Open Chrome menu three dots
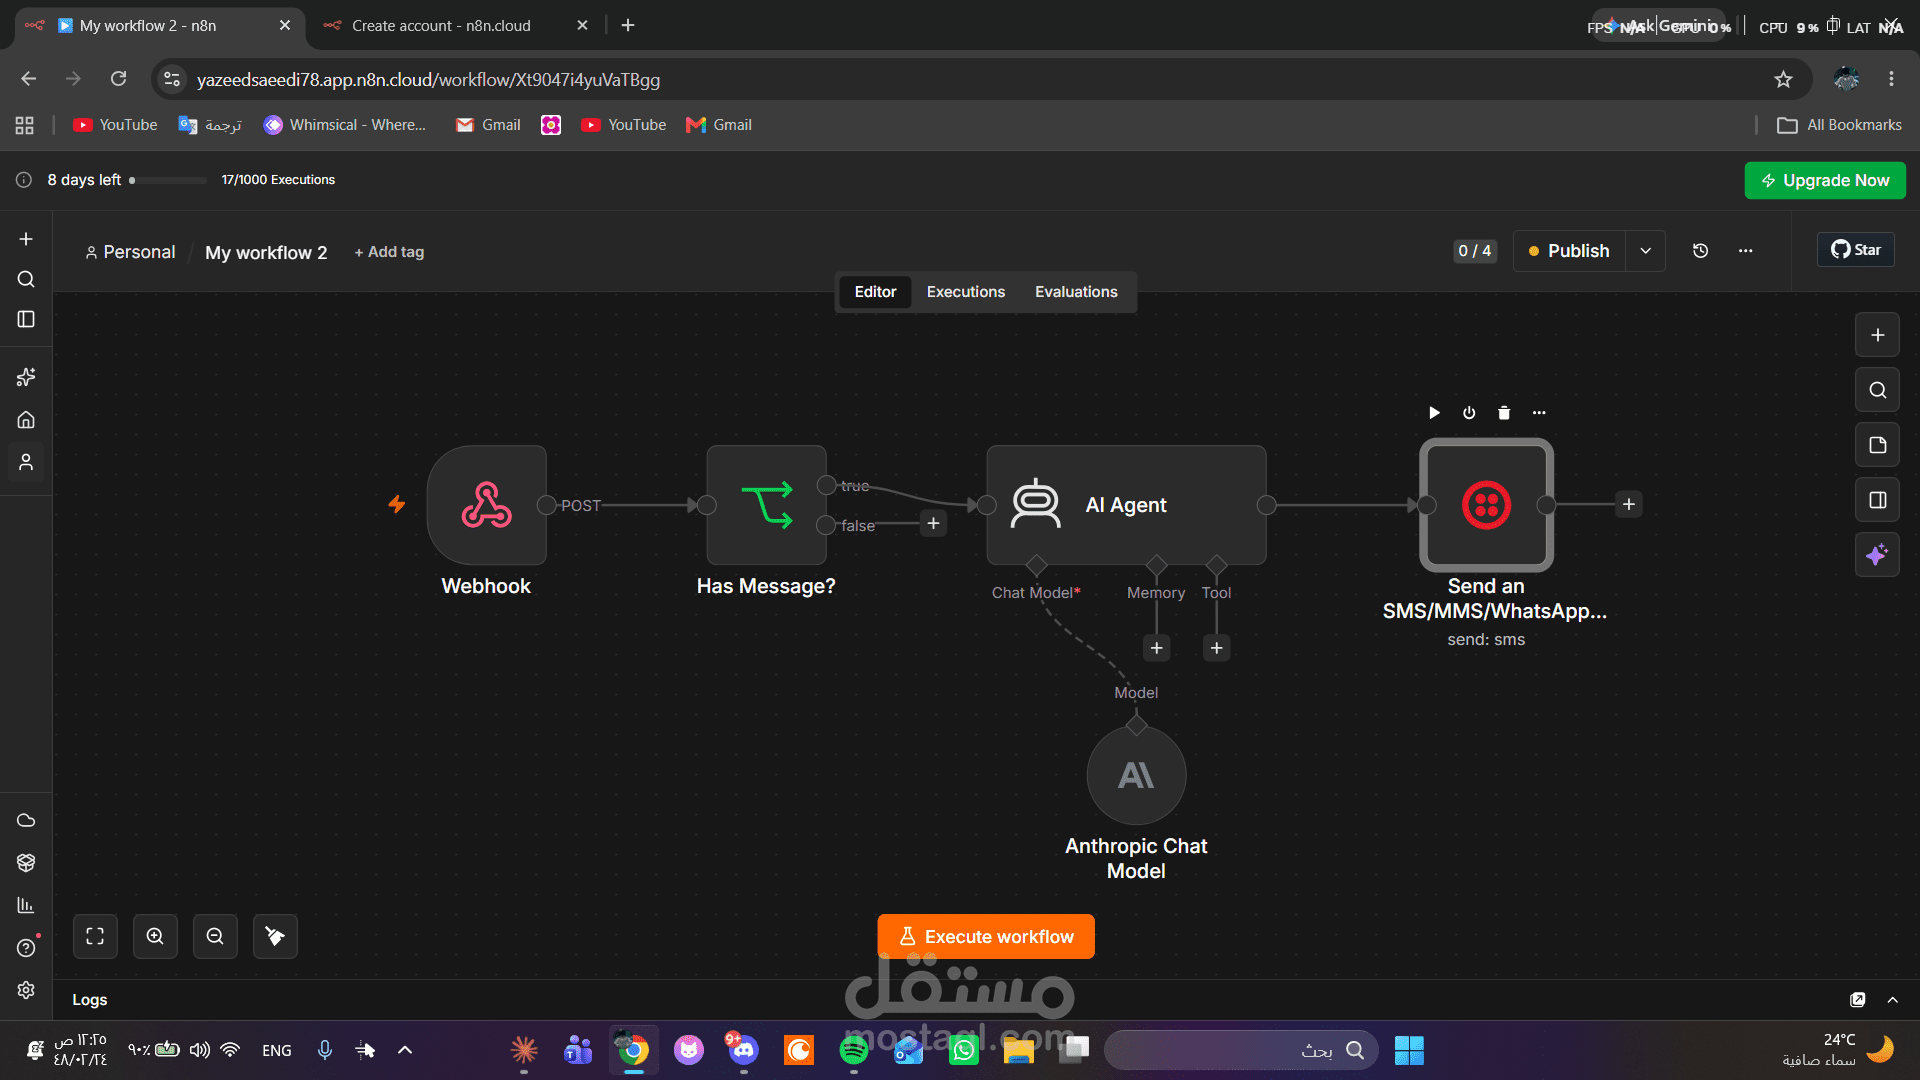This screenshot has width=1920, height=1080. 1891,79
